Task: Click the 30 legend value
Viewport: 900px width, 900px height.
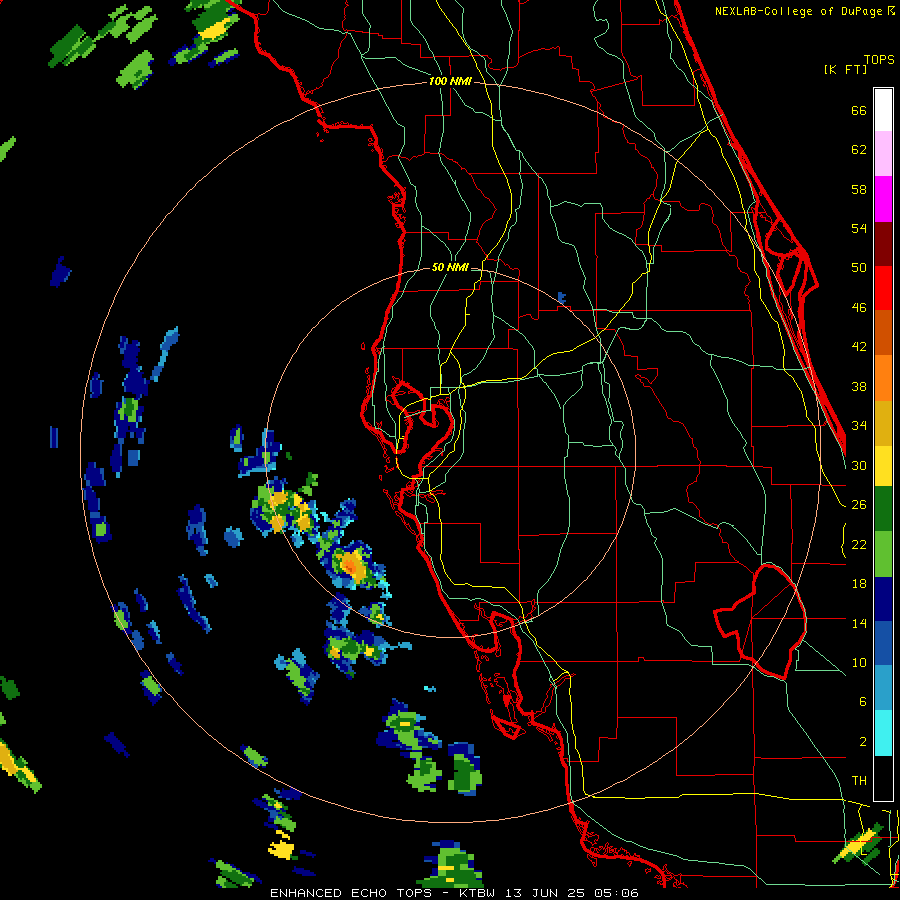Action: 859,465
